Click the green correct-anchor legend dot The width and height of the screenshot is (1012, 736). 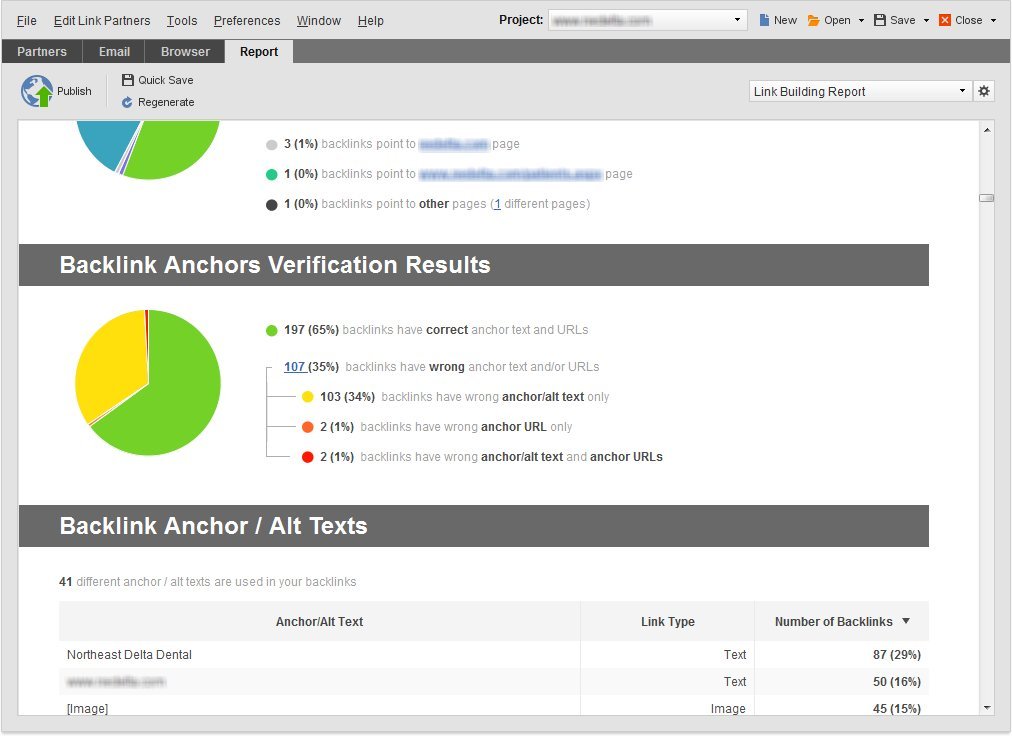click(x=272, y=331)
